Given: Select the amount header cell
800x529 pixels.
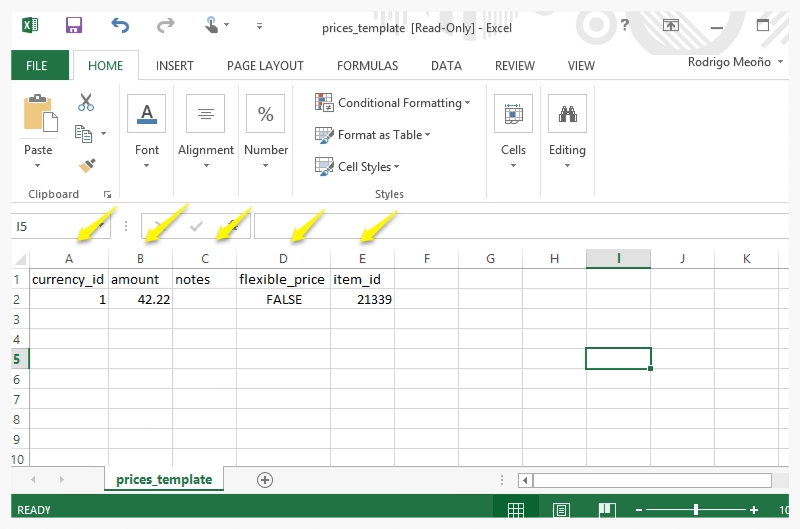Looking at the screenshot, I should [140, 279].
